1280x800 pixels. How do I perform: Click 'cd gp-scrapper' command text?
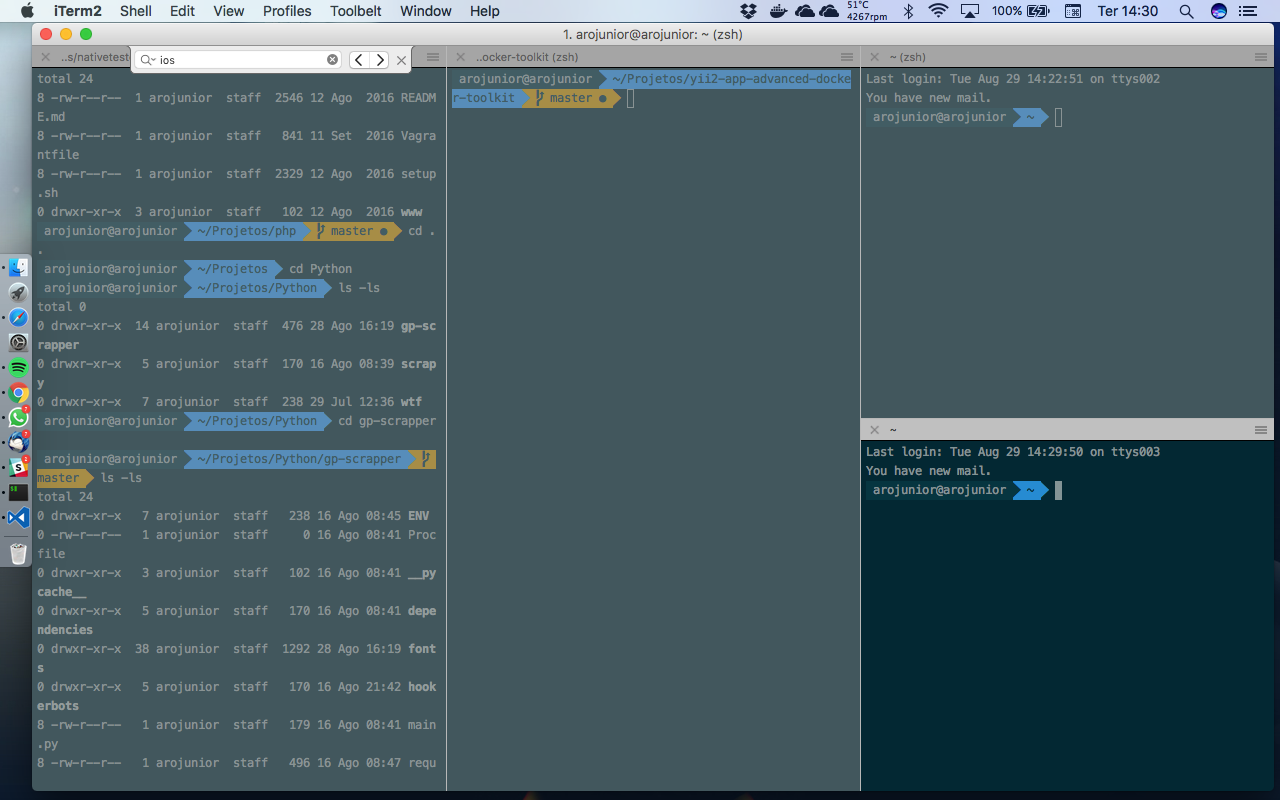[387, 421]
